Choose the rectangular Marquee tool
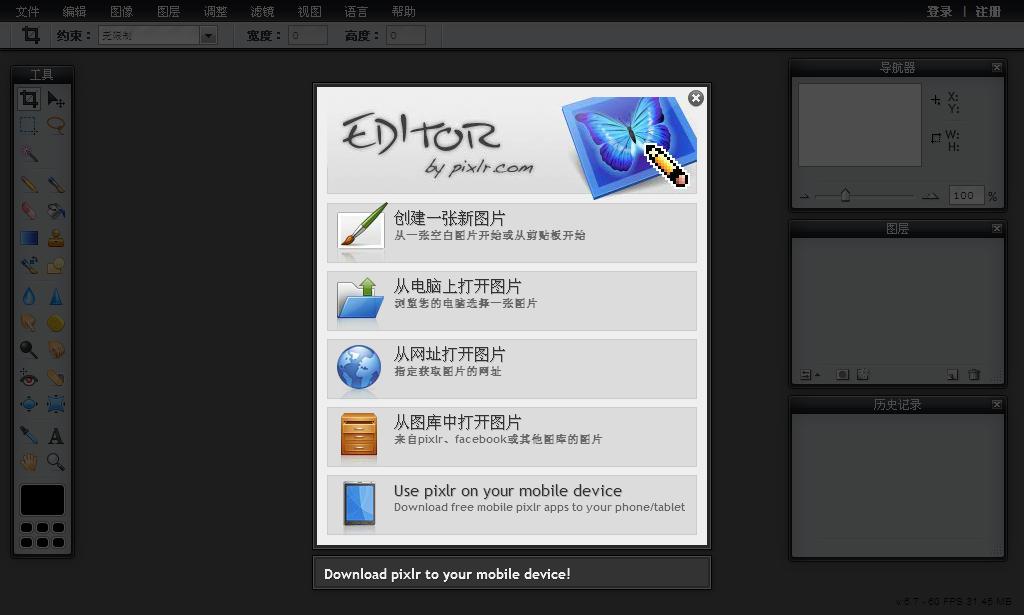The height and width of the screenshot is (615, 1024). tap(29, 125)
